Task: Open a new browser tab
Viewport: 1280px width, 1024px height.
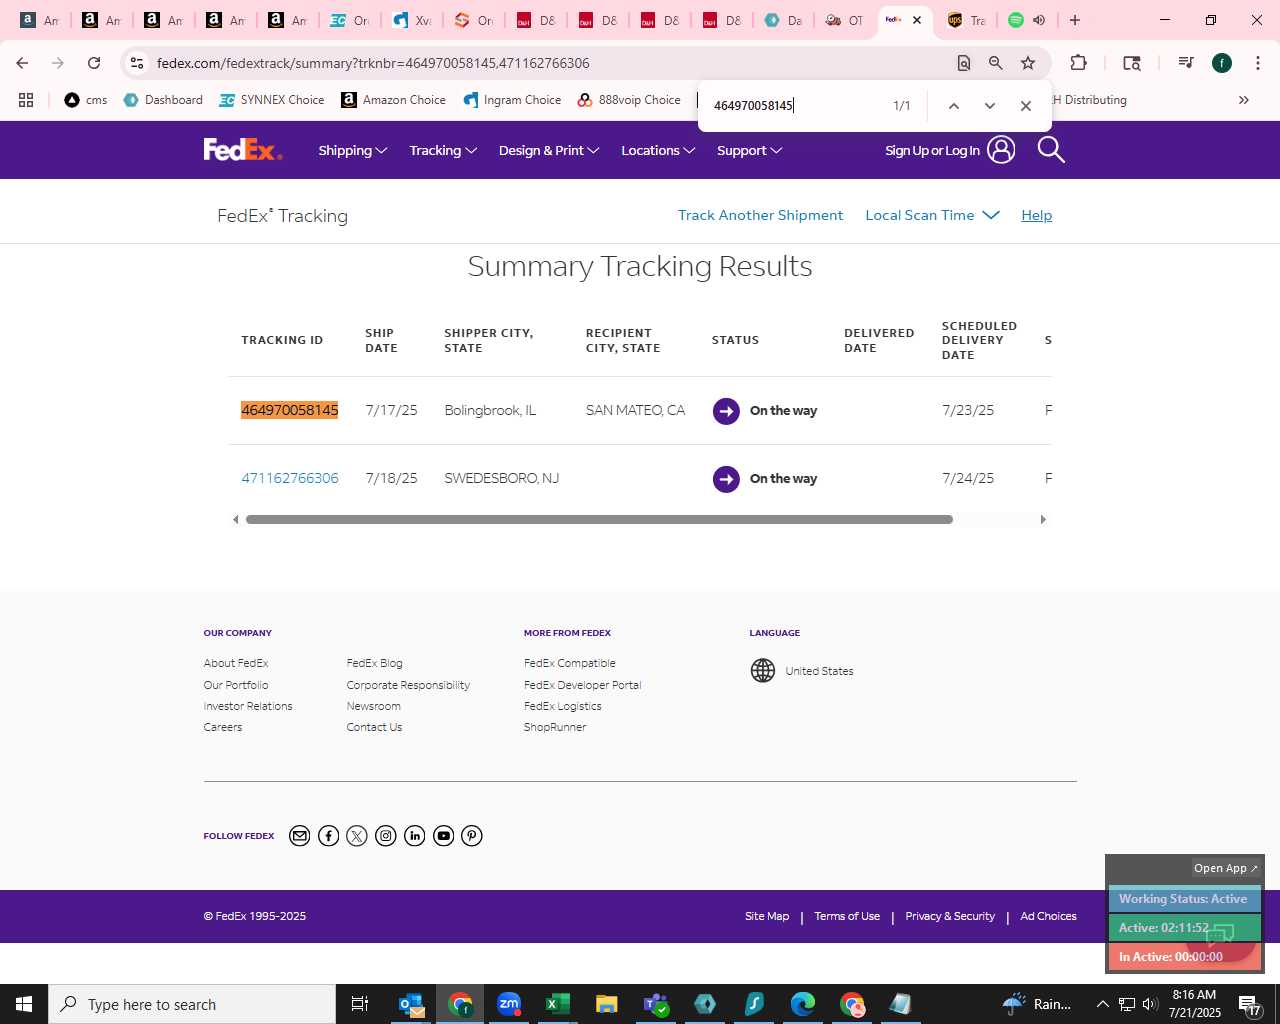Action: [x=1075, y=20]
